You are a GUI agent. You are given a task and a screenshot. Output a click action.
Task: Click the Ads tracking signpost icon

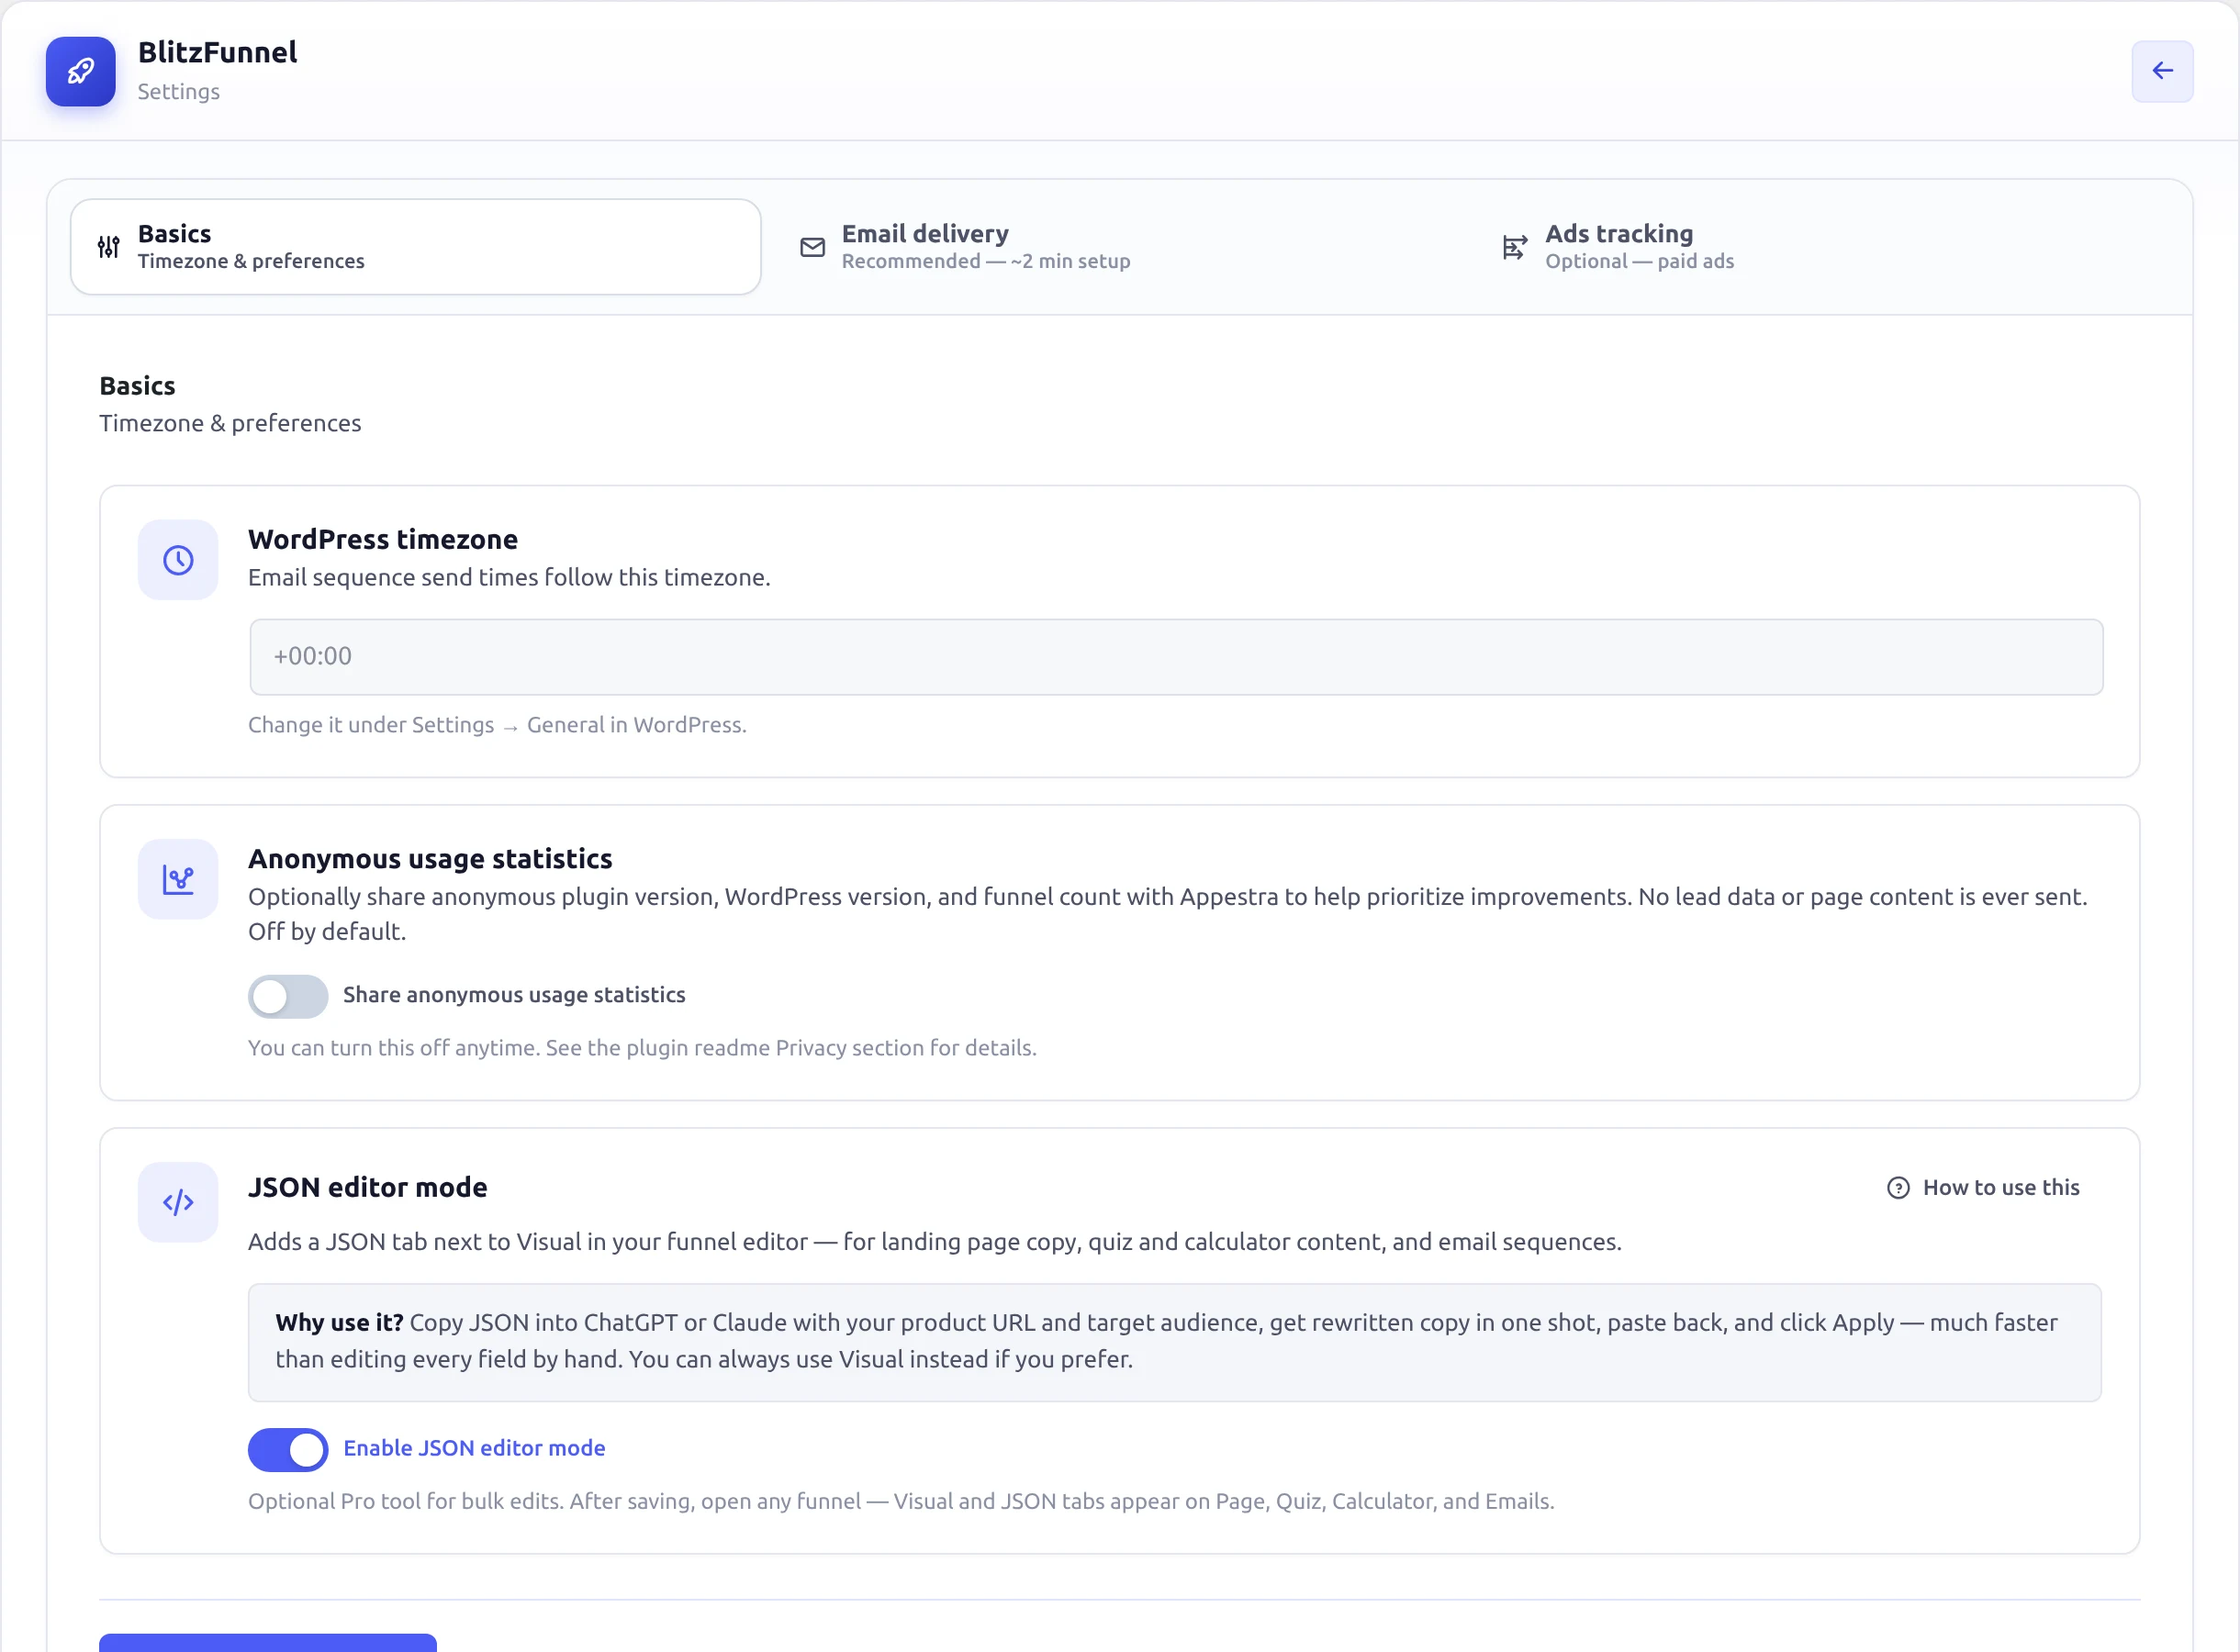click(1515, 247)
